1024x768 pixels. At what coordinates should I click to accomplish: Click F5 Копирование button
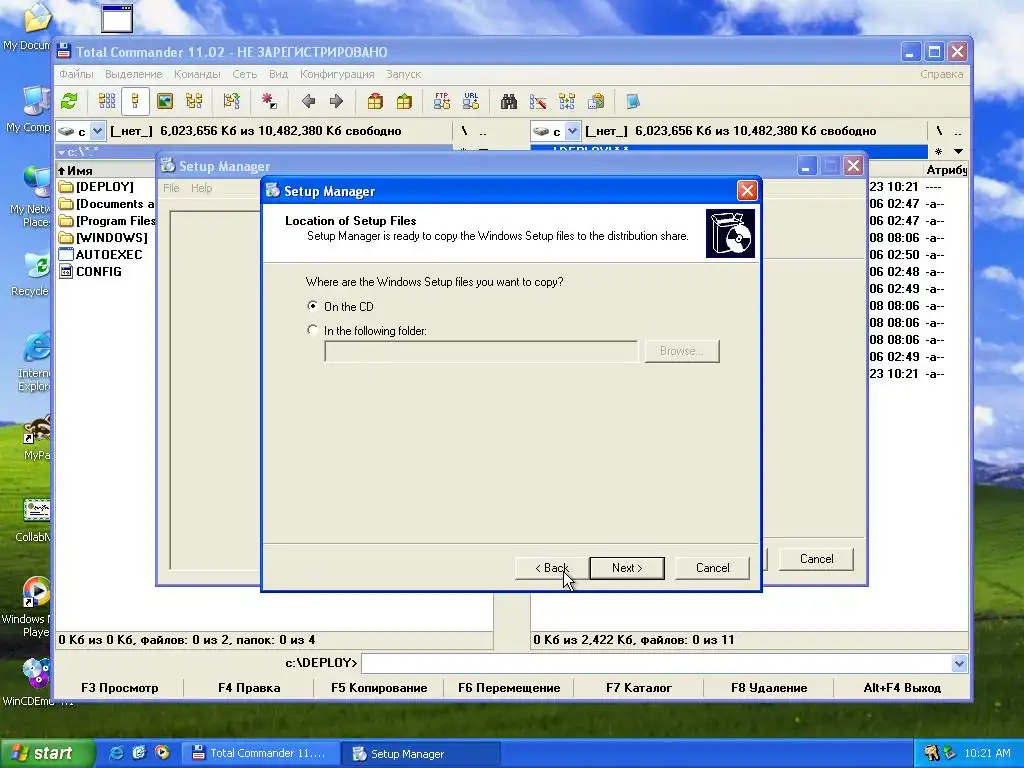pos(379,688)
